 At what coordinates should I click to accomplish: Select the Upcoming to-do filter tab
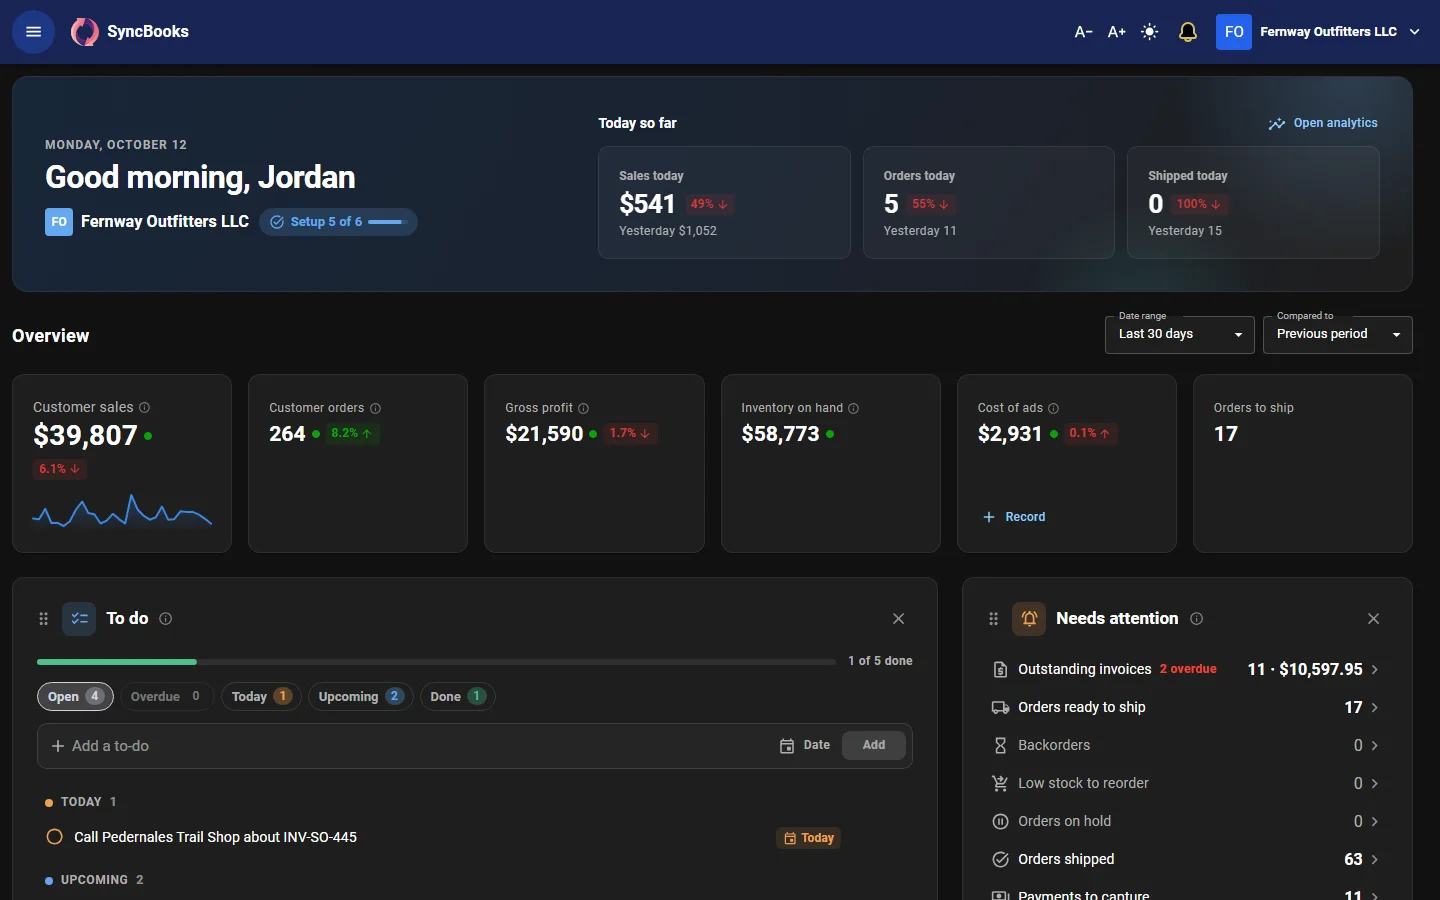pos(361,696)
